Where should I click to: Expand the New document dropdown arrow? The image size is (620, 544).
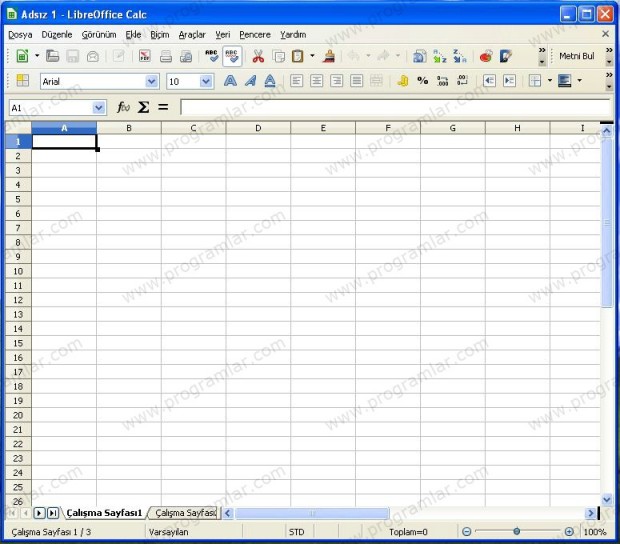coord(37,56)
